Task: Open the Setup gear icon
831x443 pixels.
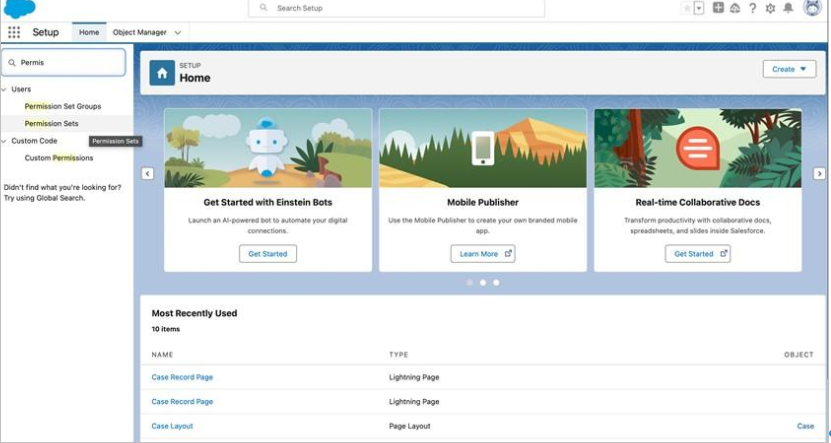Action: coord(770,8)
